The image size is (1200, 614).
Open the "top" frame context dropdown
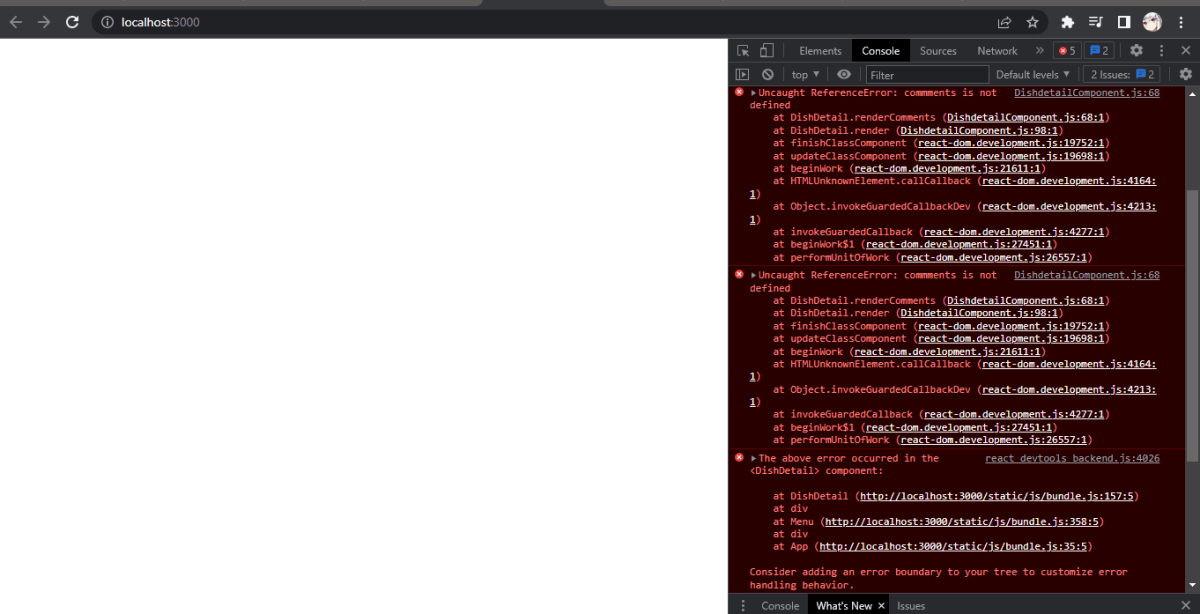[804, 73]
